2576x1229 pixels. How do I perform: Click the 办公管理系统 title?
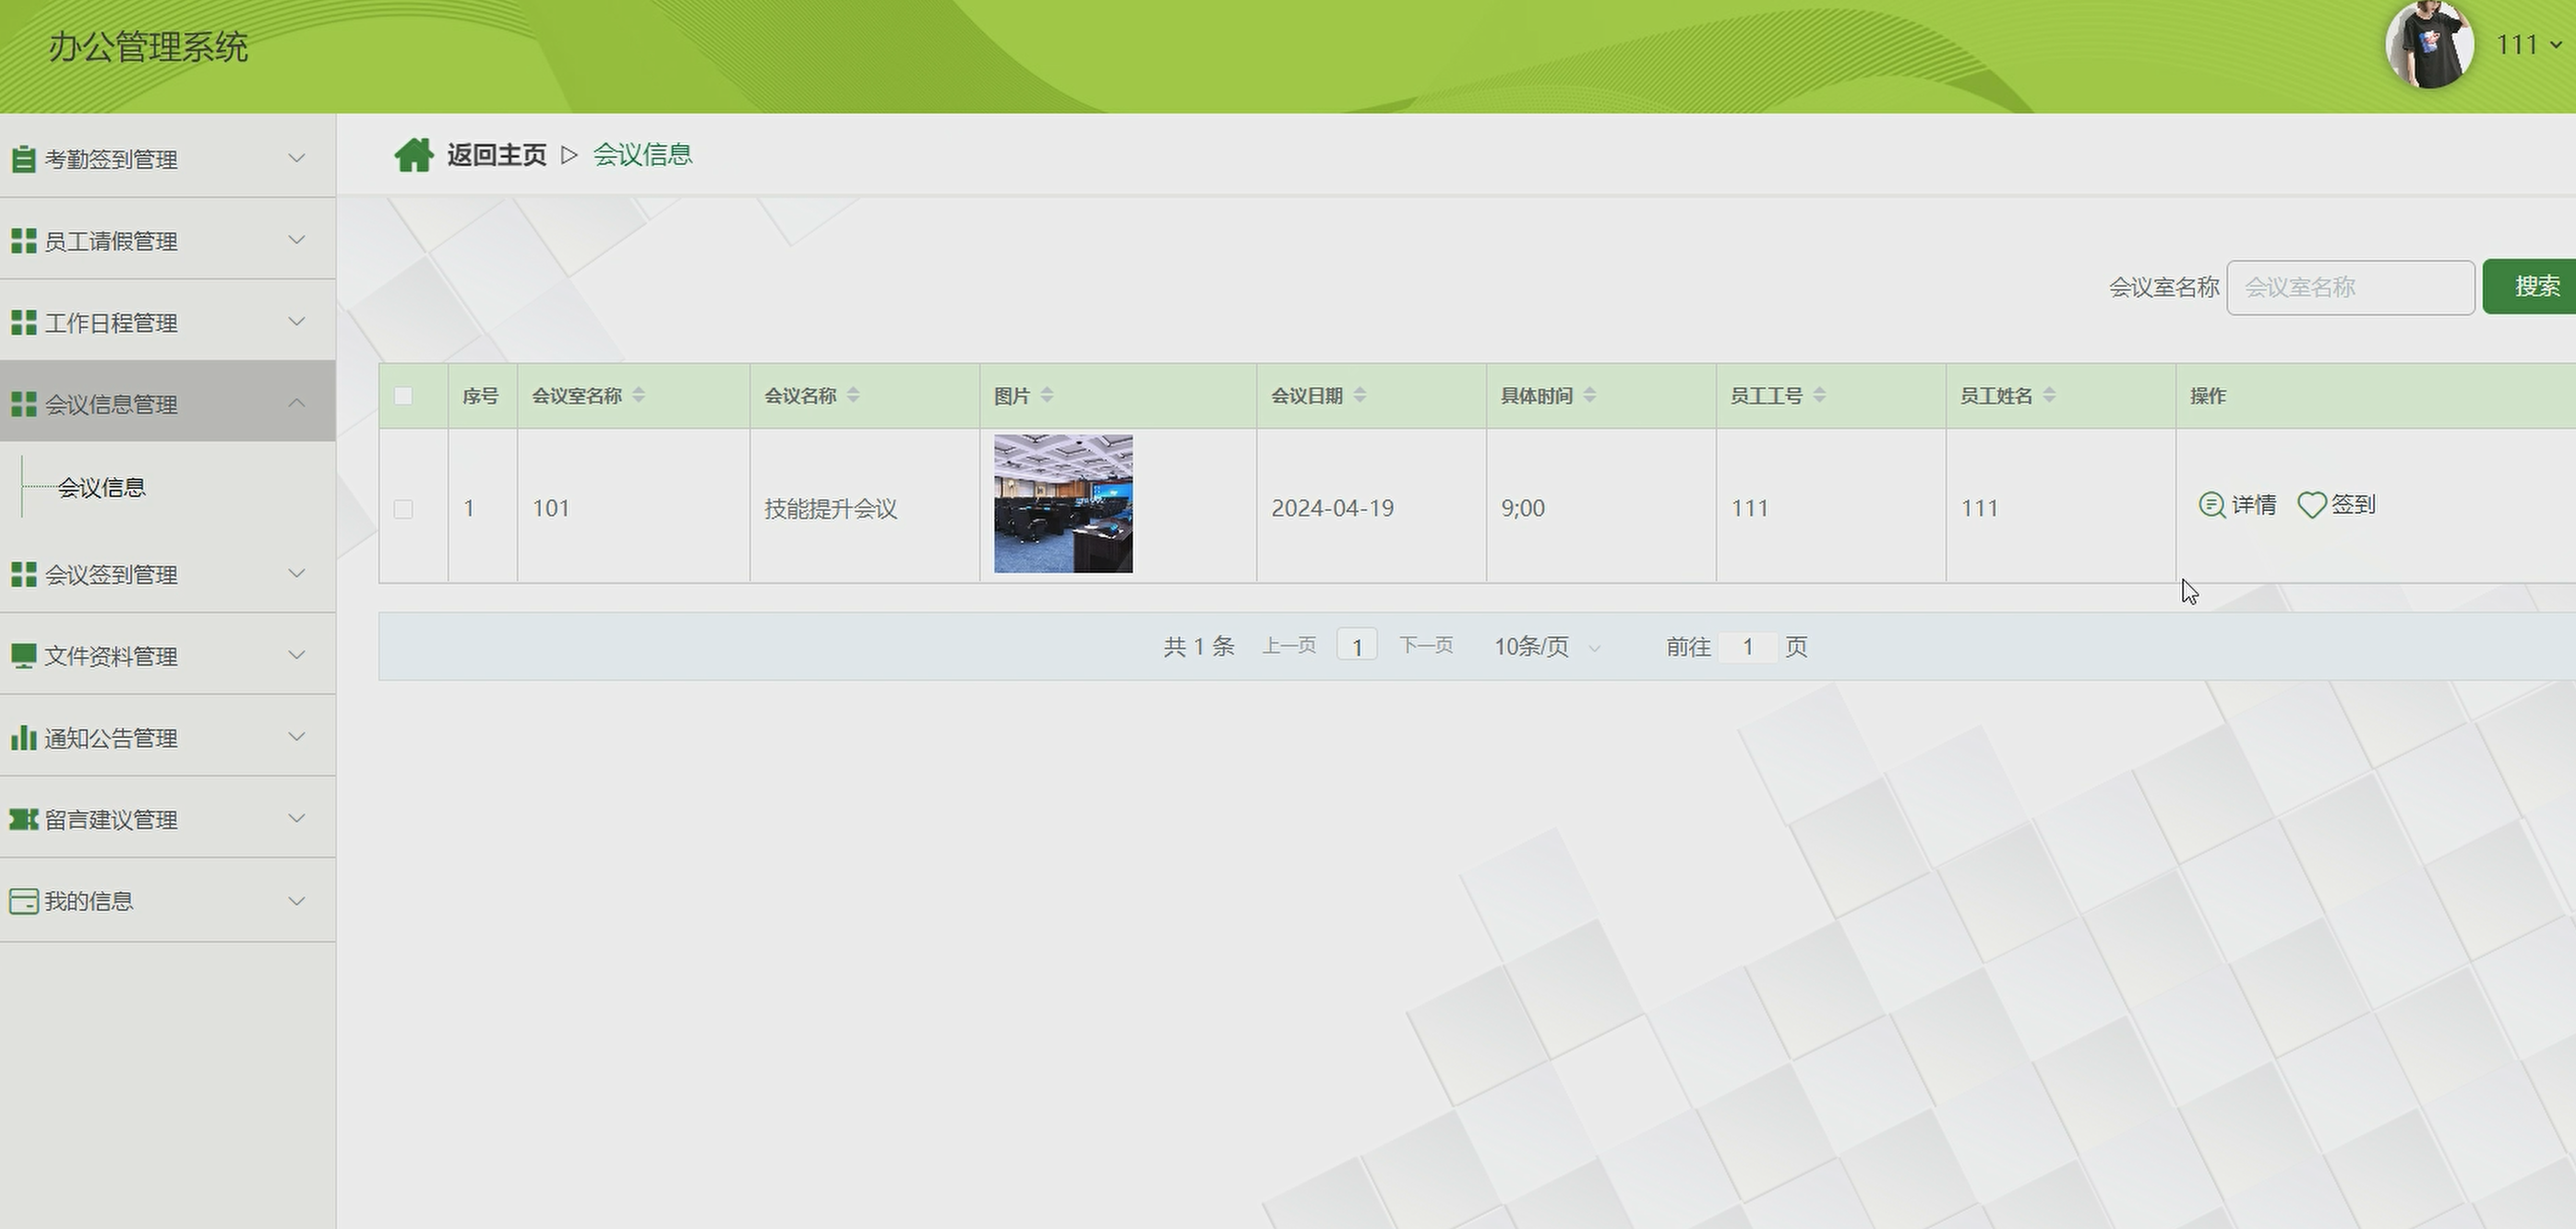click(x=148, y=47)
